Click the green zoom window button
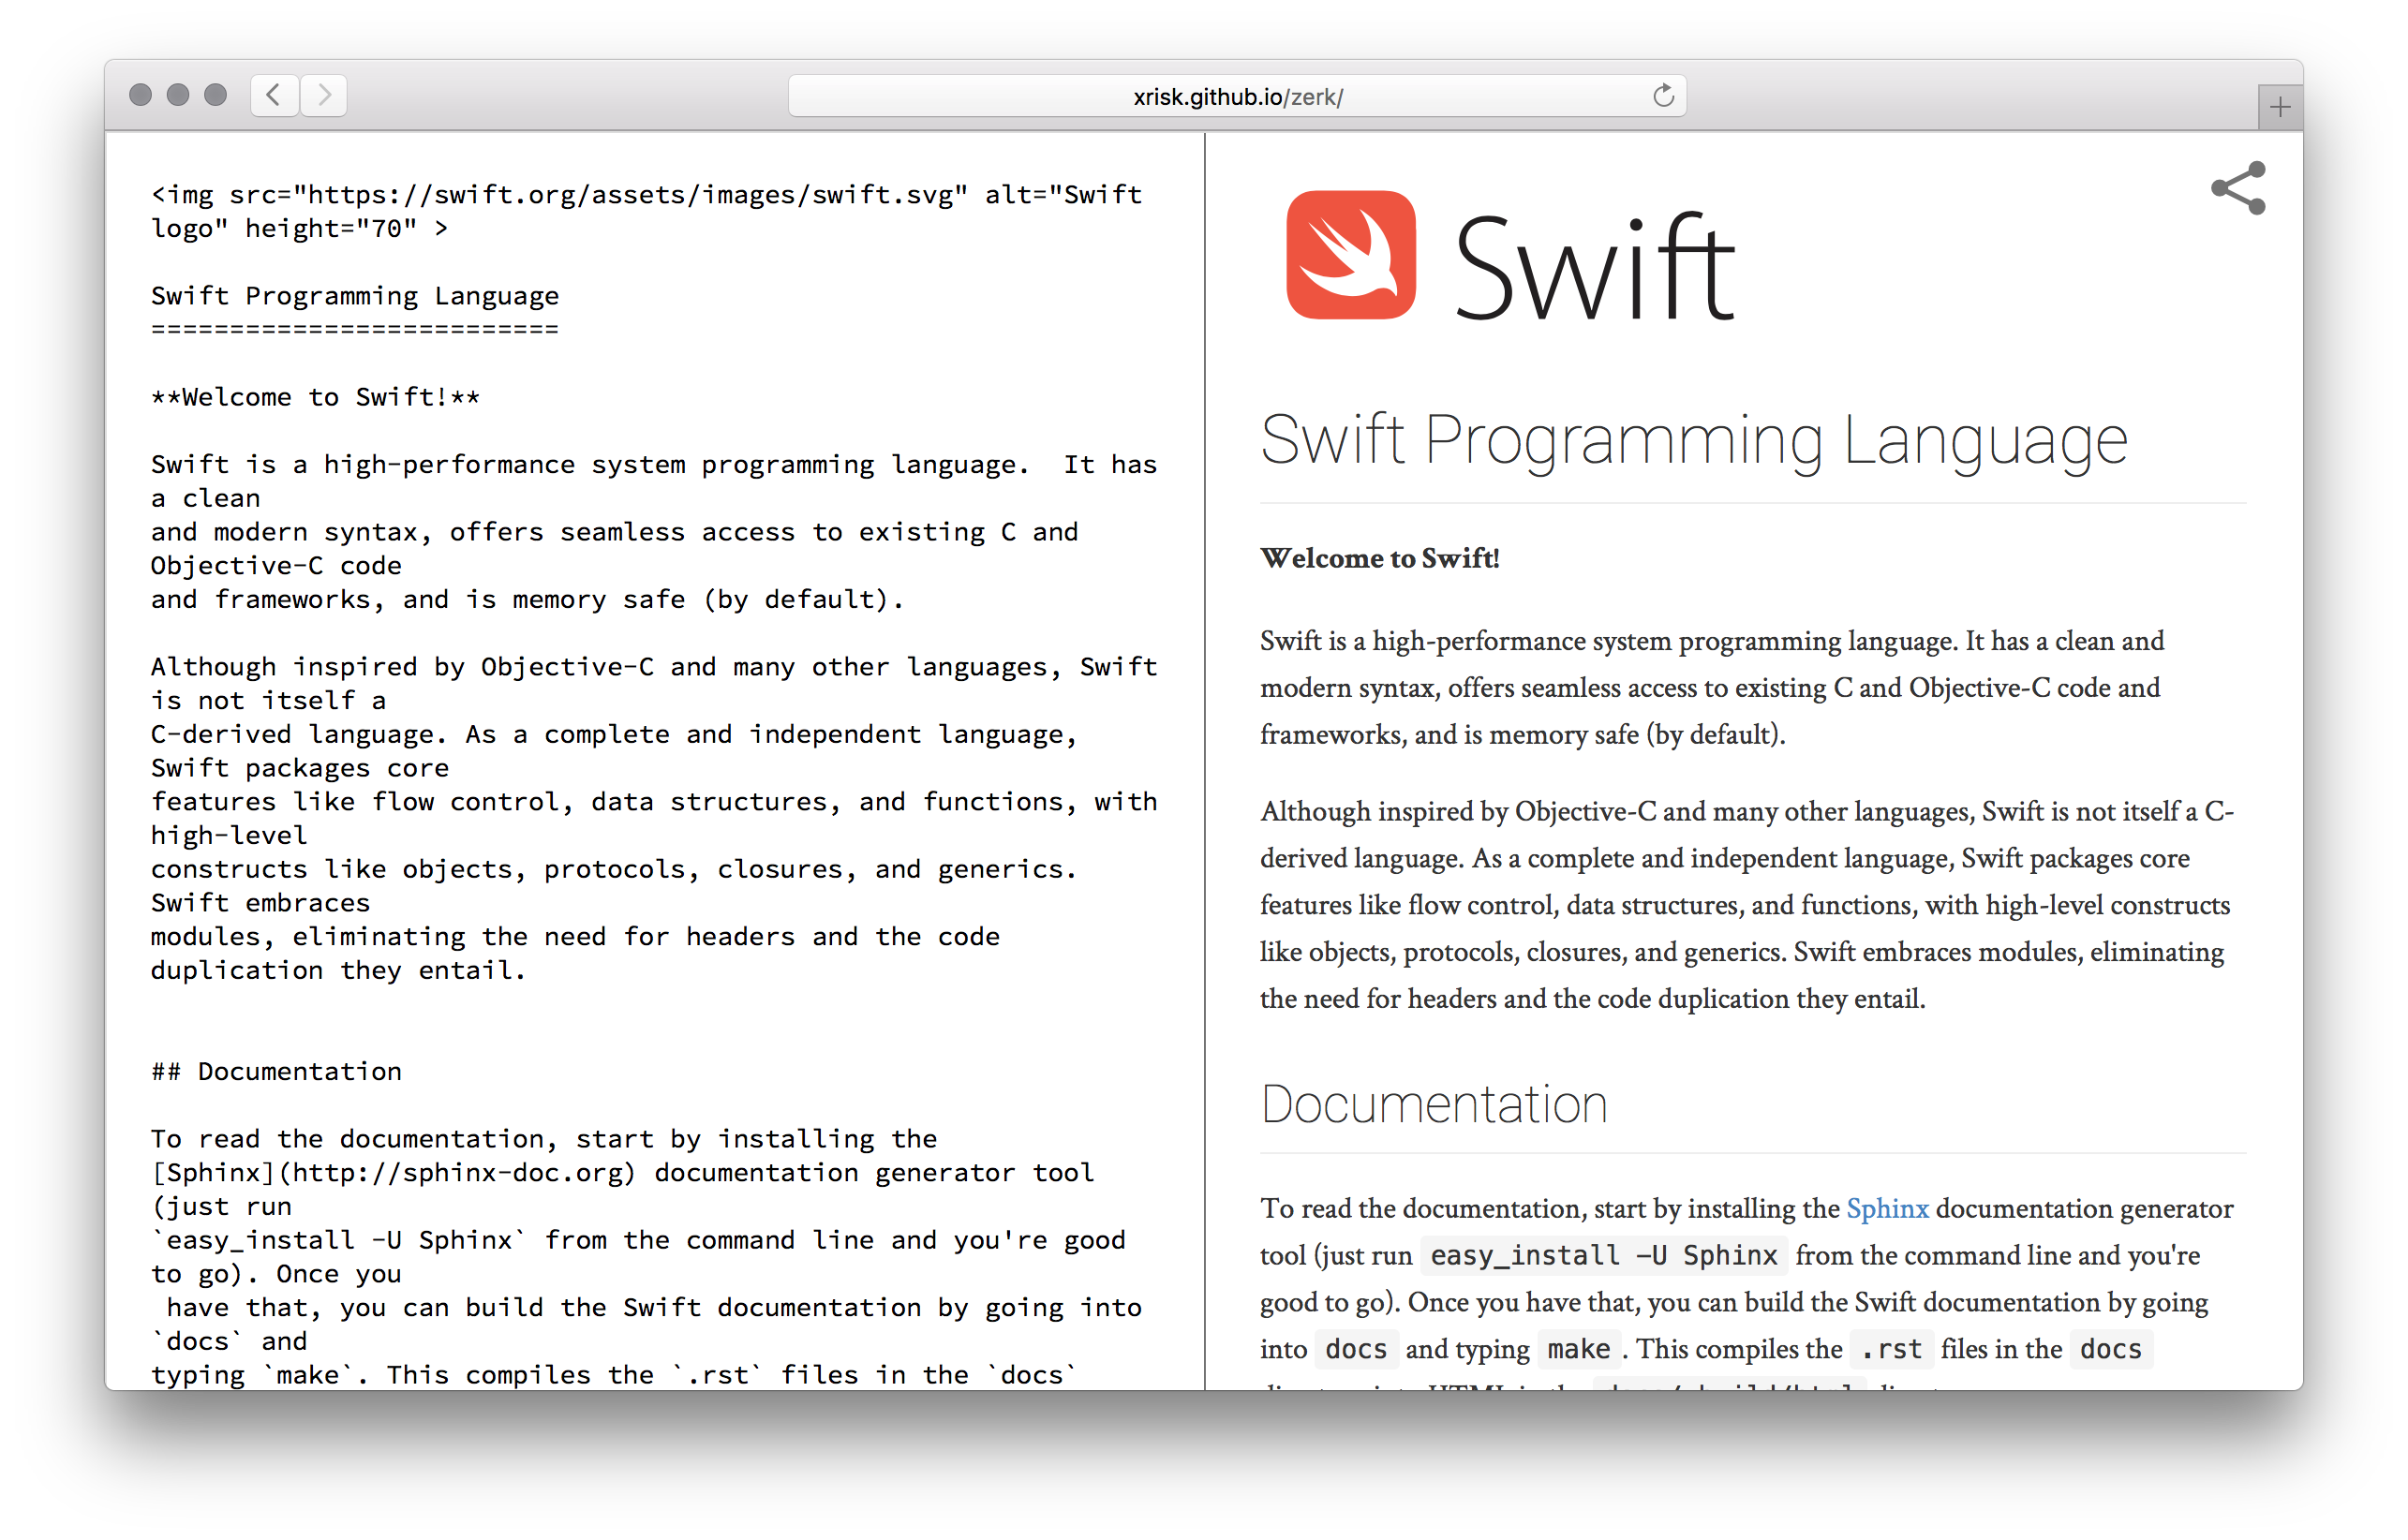2408x1540 pixels. coord(215,95)
